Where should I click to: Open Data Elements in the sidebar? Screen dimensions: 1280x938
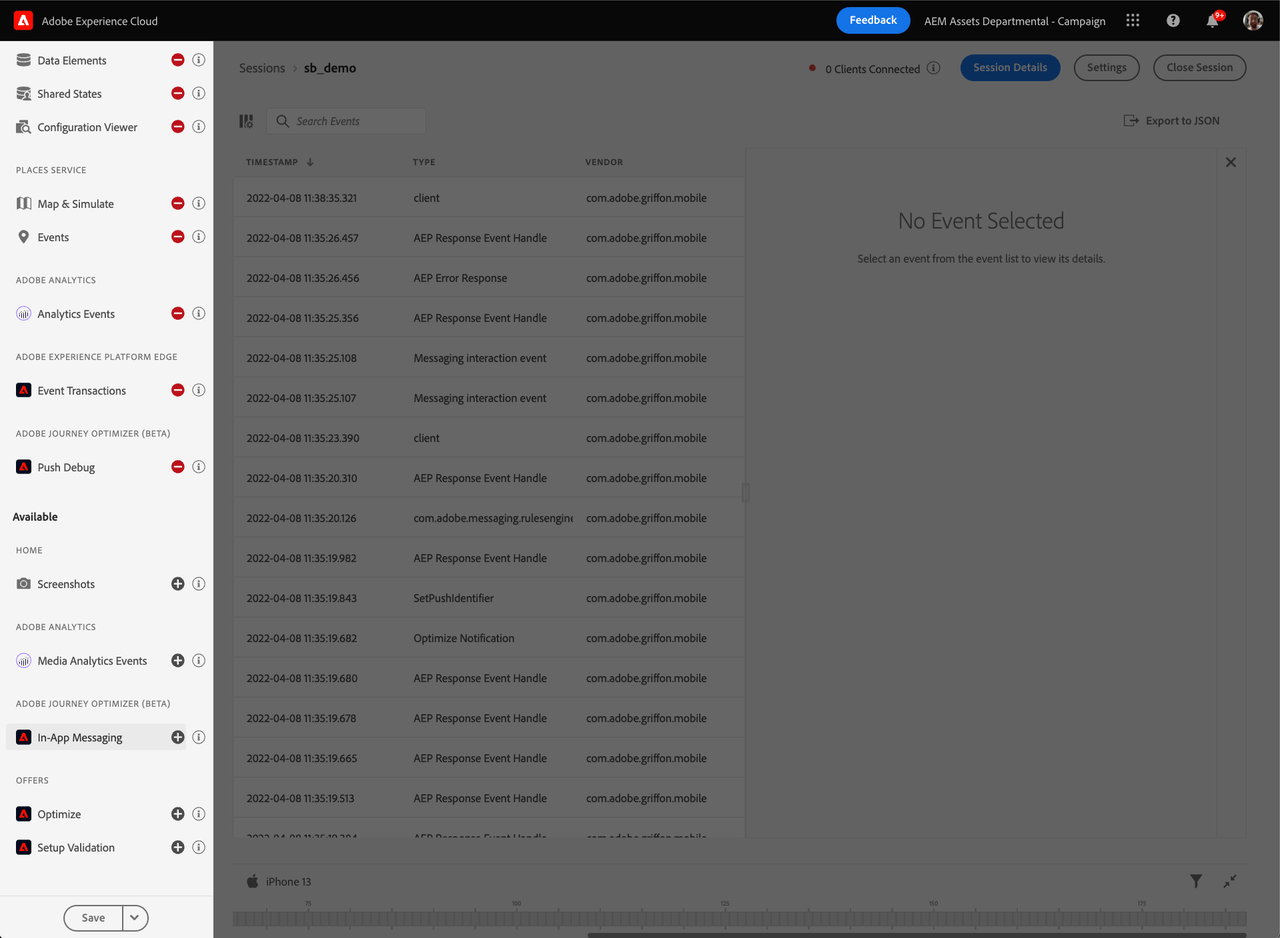(72, 60)
